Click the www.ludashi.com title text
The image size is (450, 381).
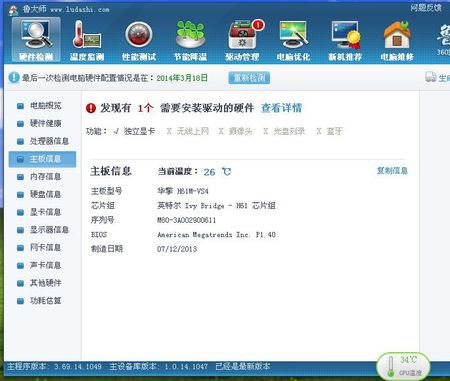point(80,10)
